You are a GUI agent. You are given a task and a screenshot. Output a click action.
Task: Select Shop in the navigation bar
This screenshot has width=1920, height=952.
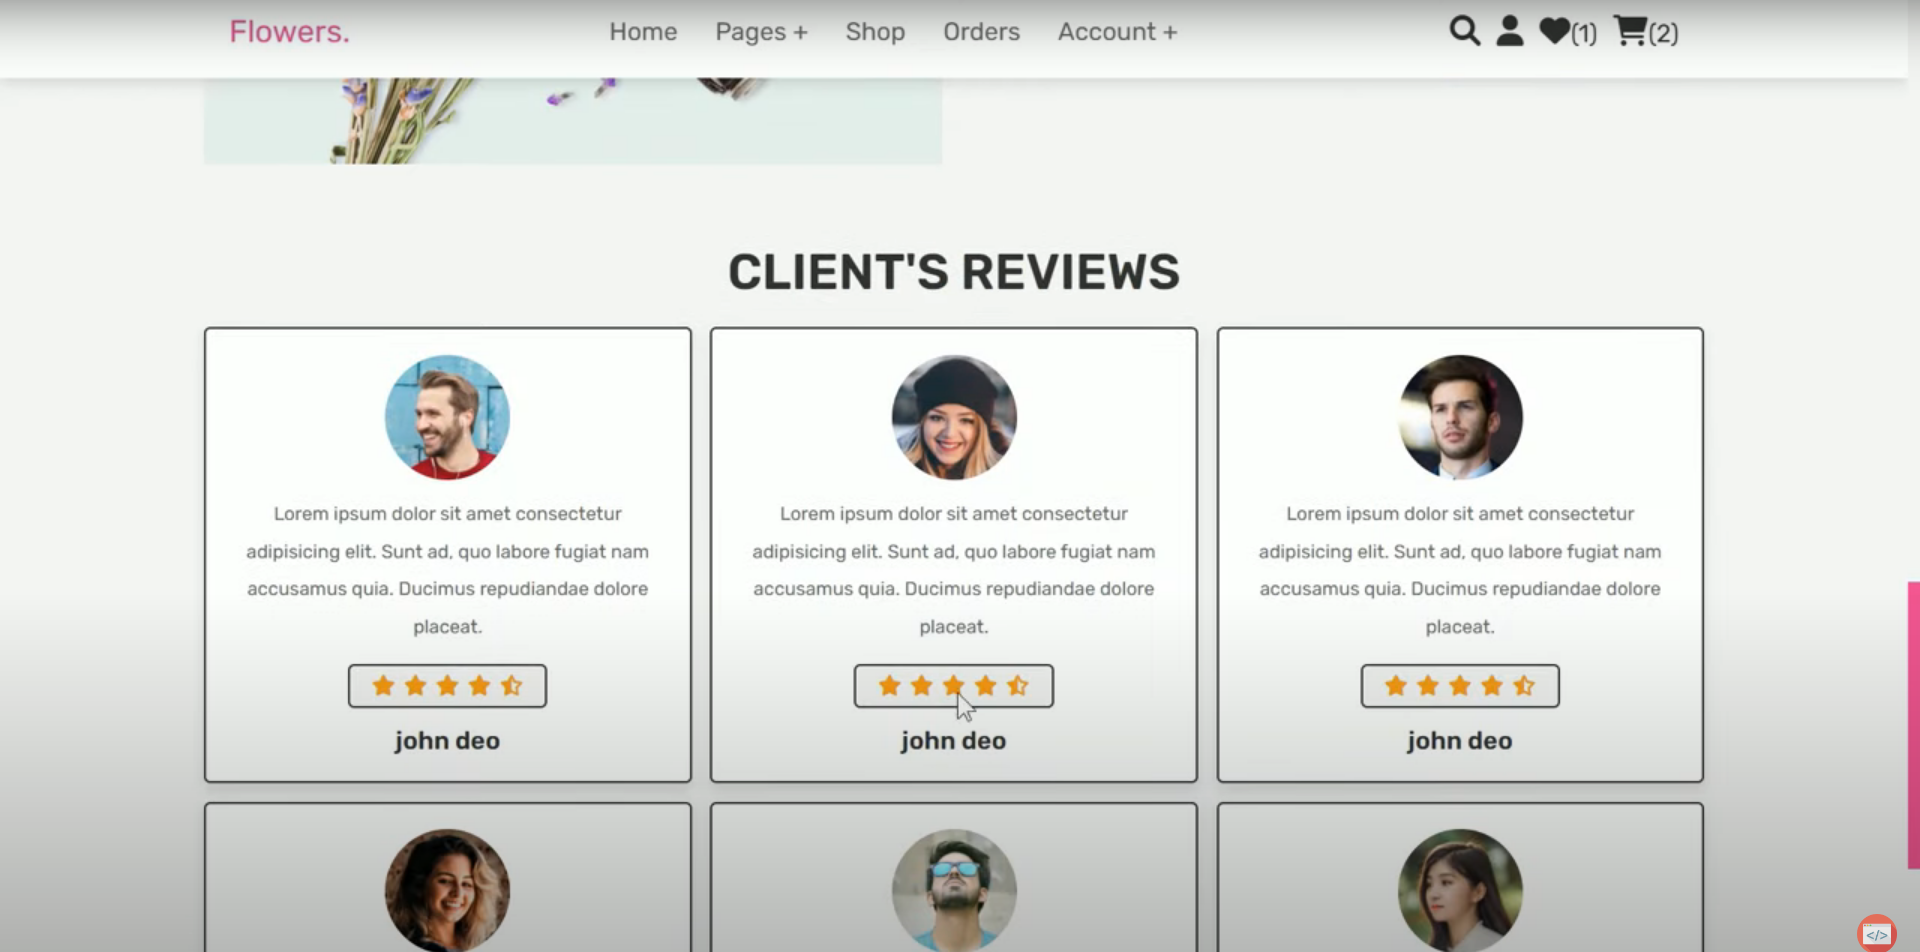coord(875,31)
